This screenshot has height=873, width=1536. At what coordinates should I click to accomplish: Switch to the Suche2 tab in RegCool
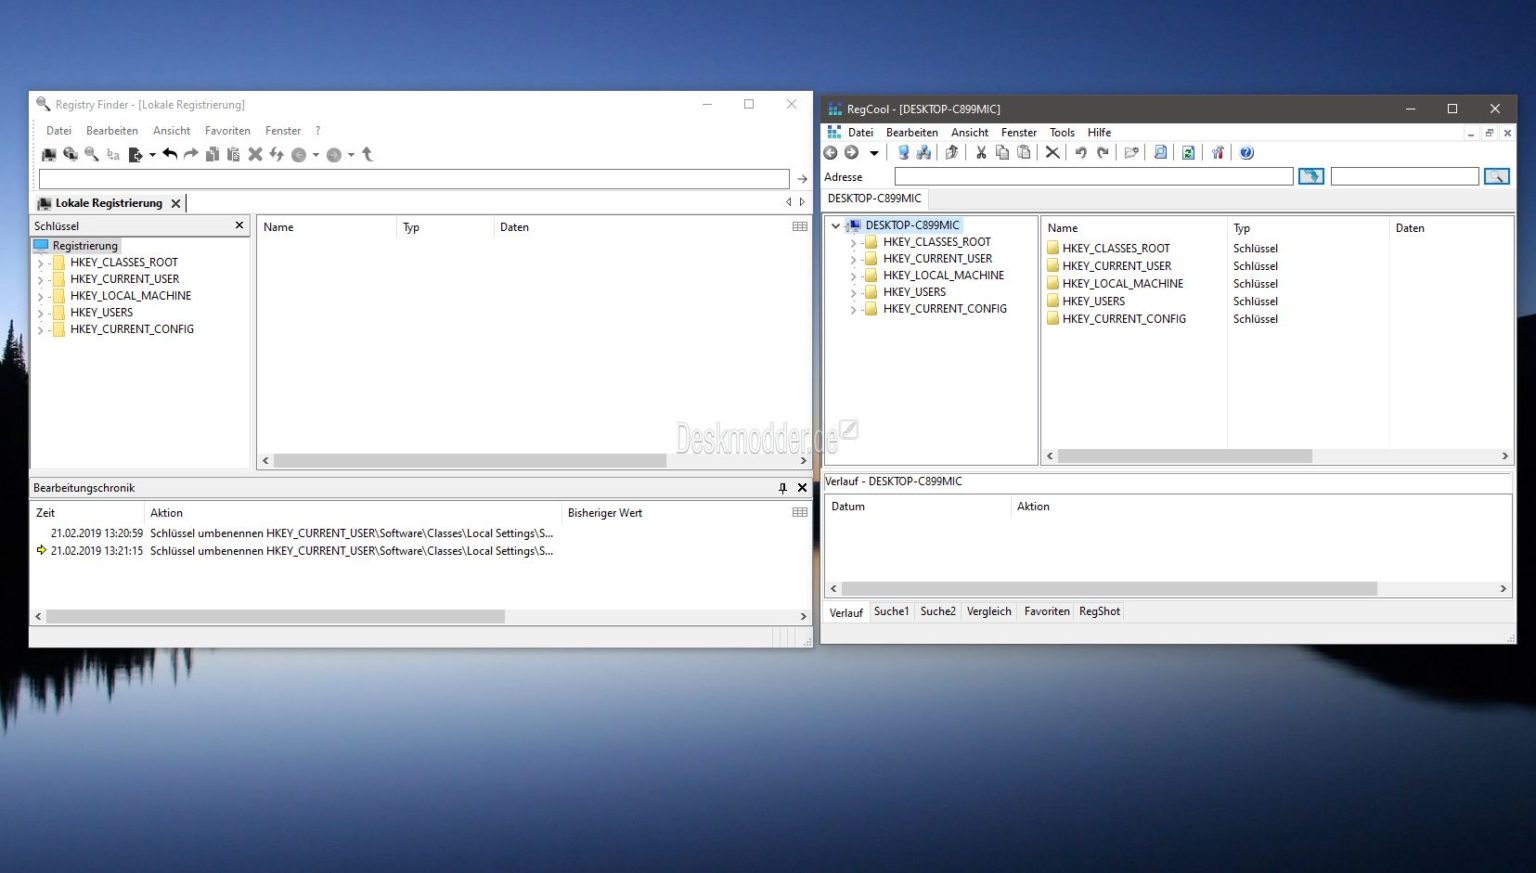point(937,611)
